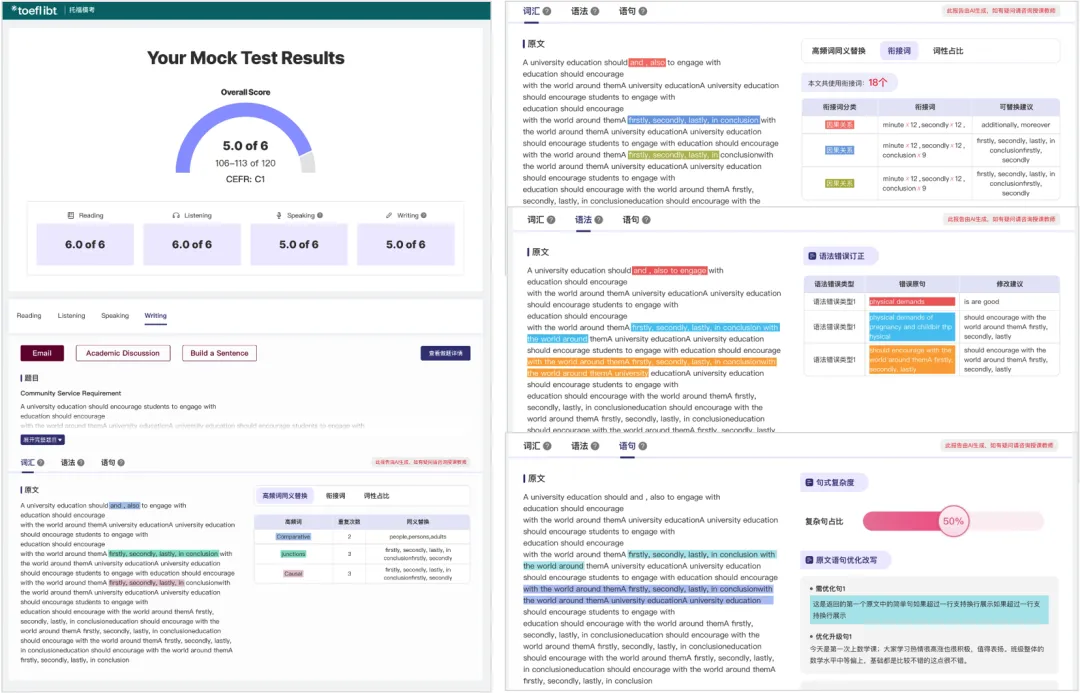The image size is (1080, 693).
Task: Select the Build a Sentence task type
Action: coord(219,353)
